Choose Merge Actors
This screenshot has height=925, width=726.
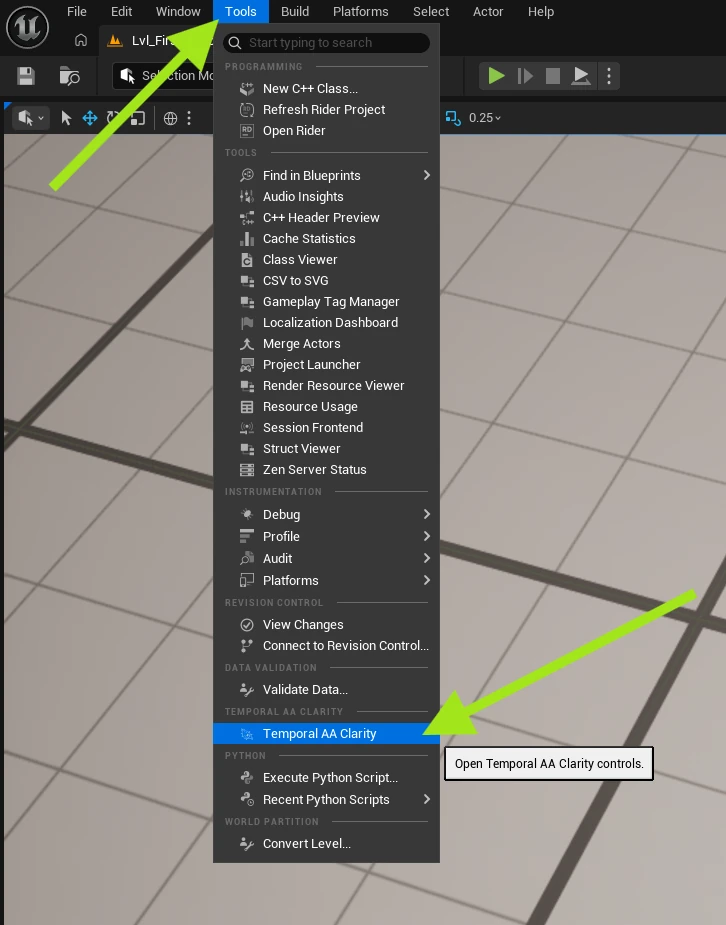(326, 343)
